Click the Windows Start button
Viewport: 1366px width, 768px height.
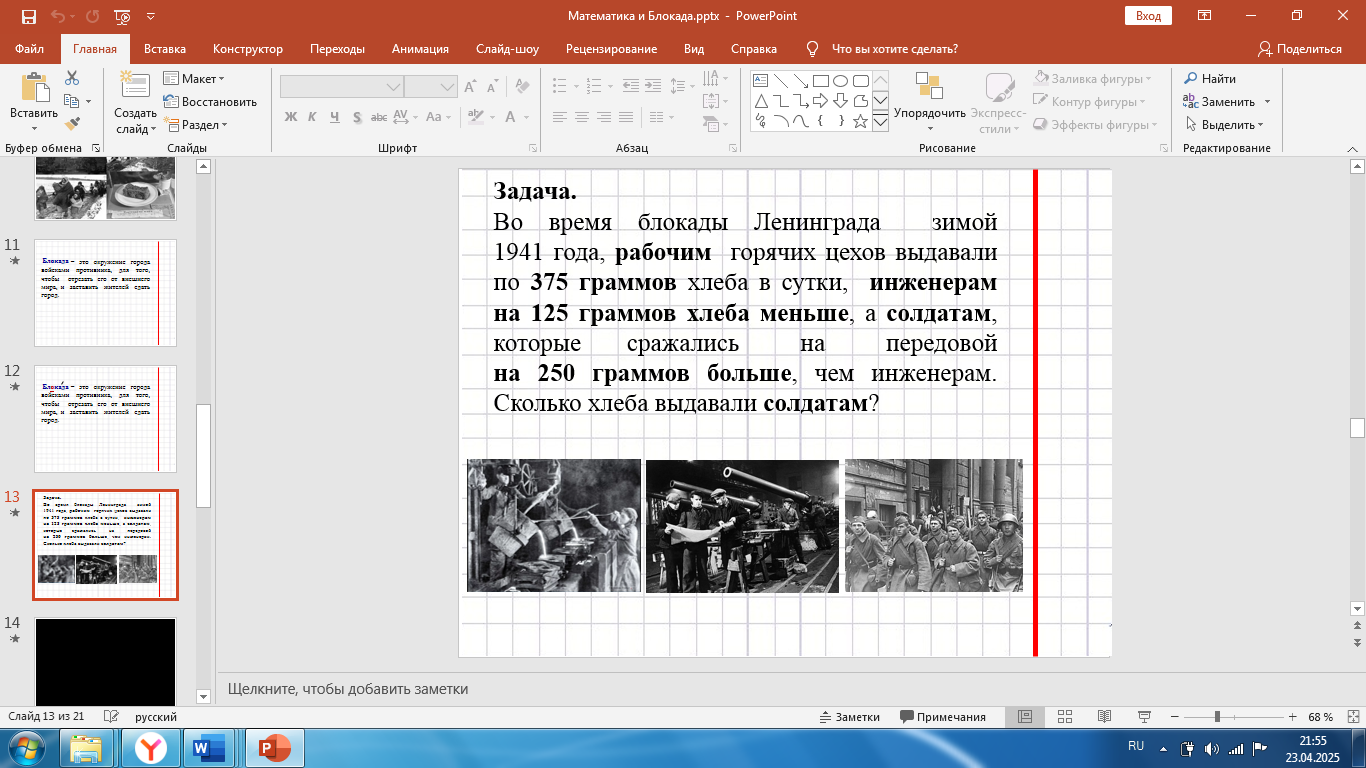(25, 748)
